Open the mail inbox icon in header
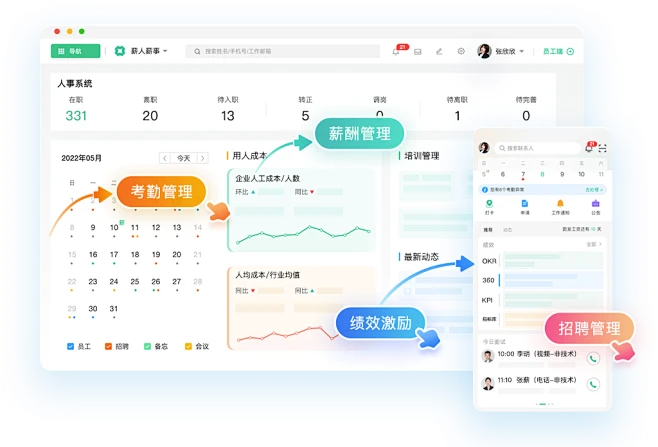The image size is (658, 447). [418, 52]
